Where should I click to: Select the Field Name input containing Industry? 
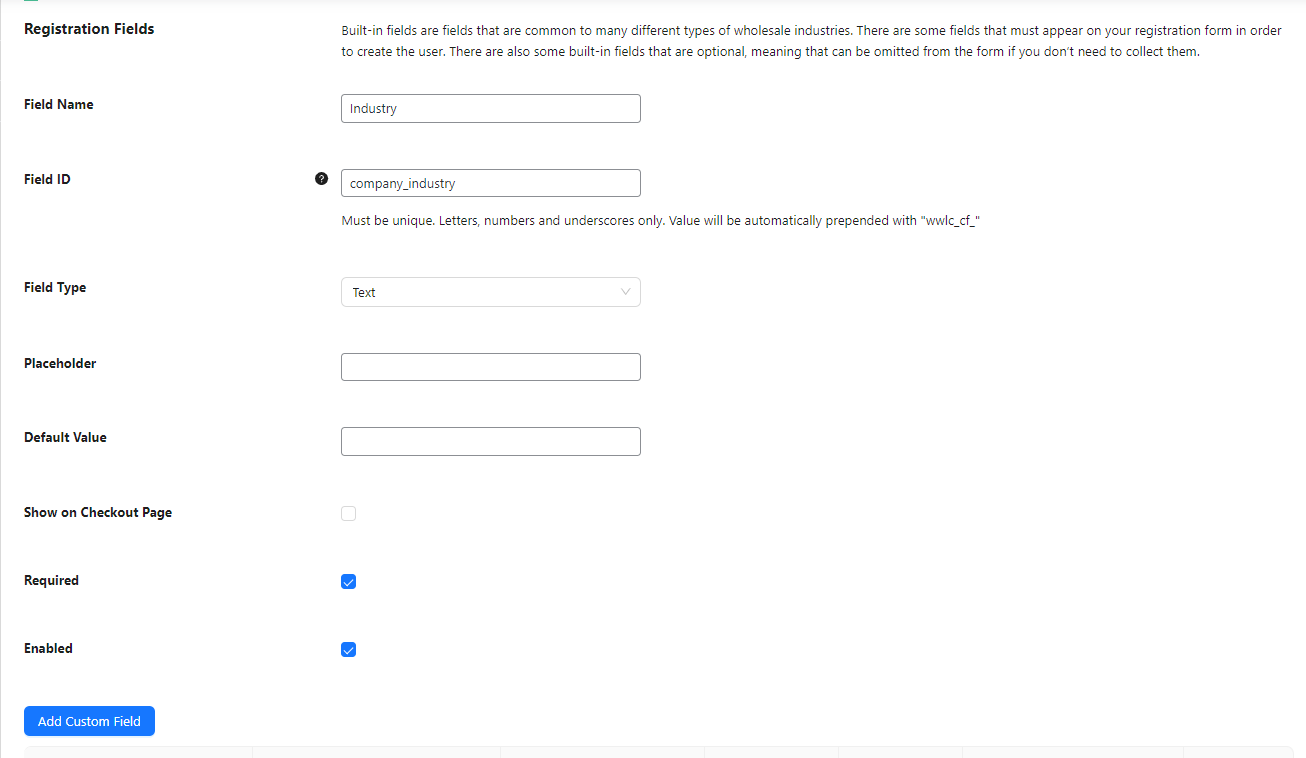pos(490,108)
